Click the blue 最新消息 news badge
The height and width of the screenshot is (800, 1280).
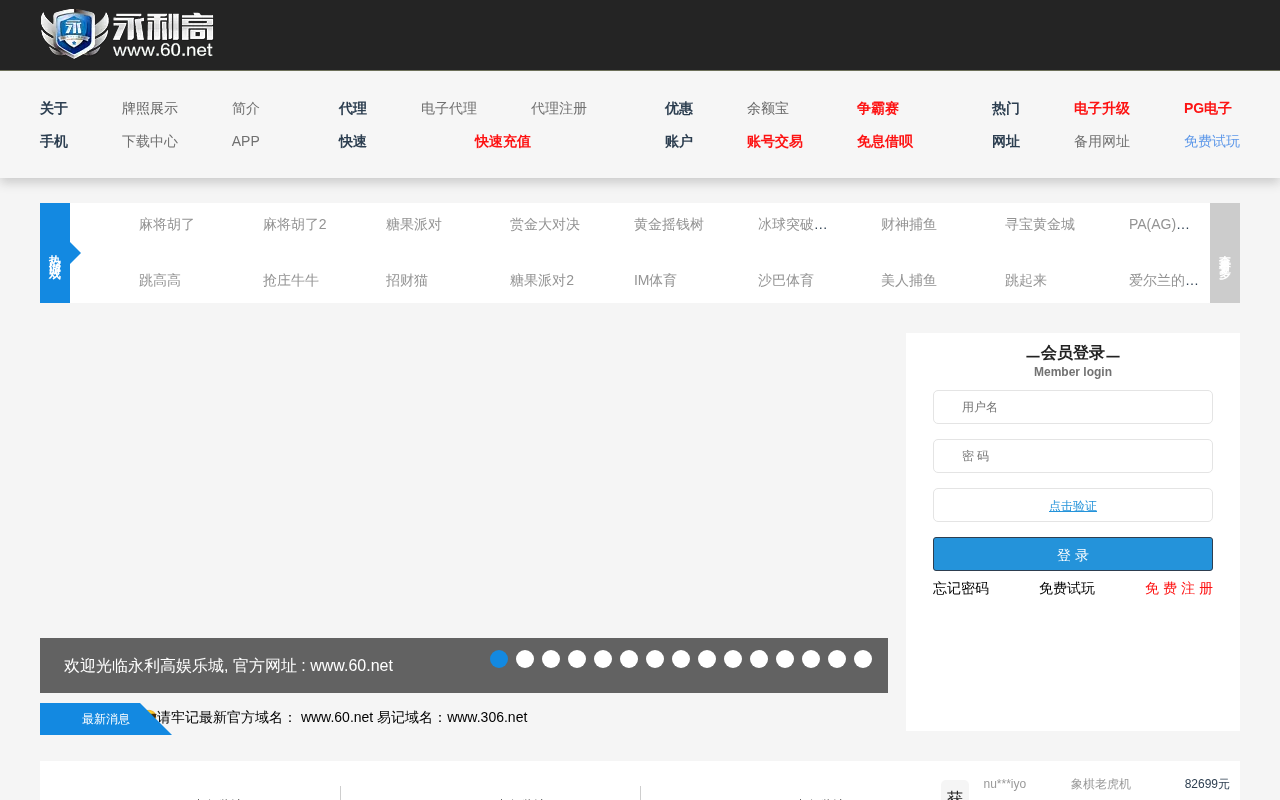105,719
